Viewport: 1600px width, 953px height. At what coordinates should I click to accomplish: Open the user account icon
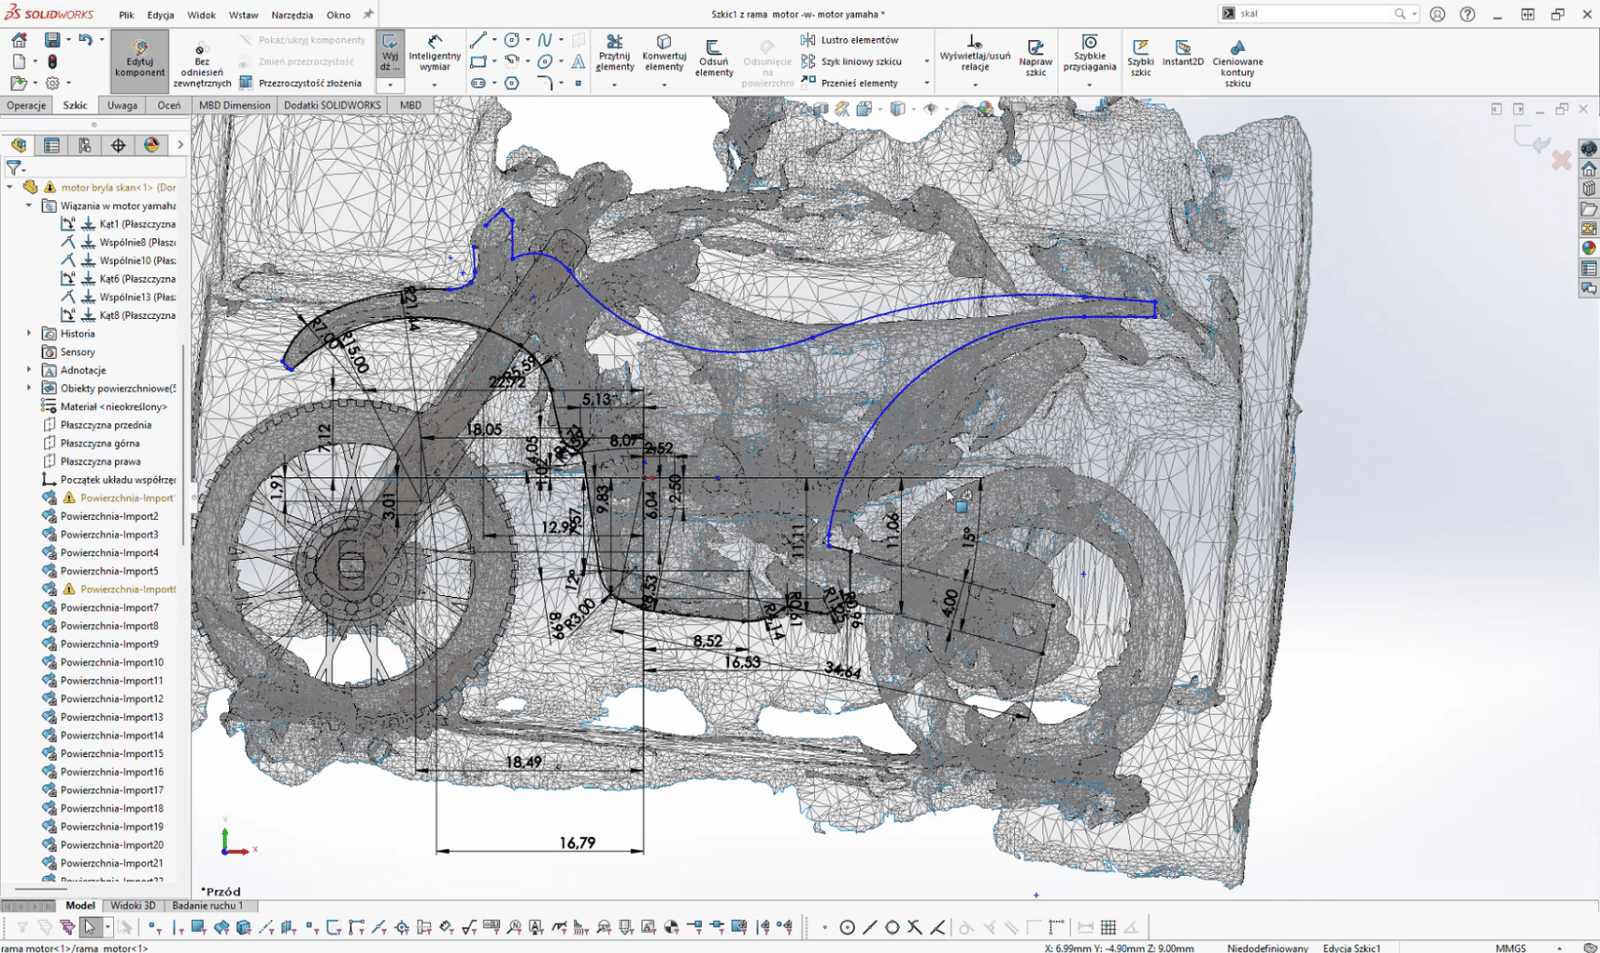click(1437, 14)
